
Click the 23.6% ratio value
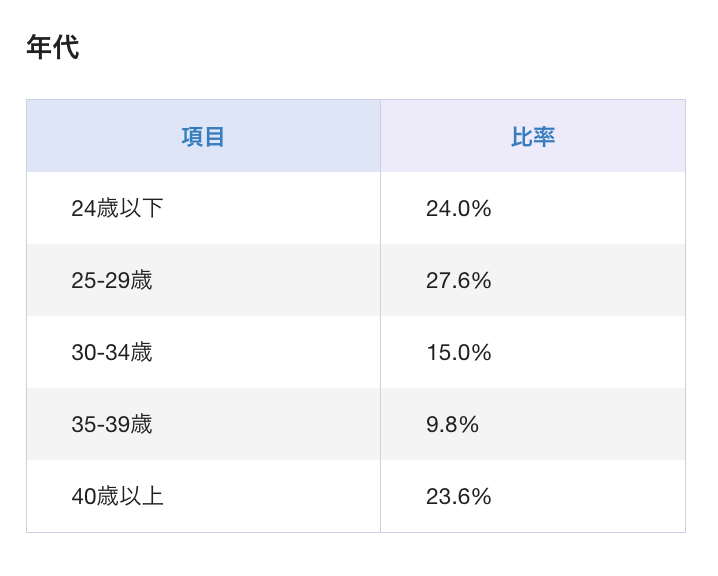458,497
